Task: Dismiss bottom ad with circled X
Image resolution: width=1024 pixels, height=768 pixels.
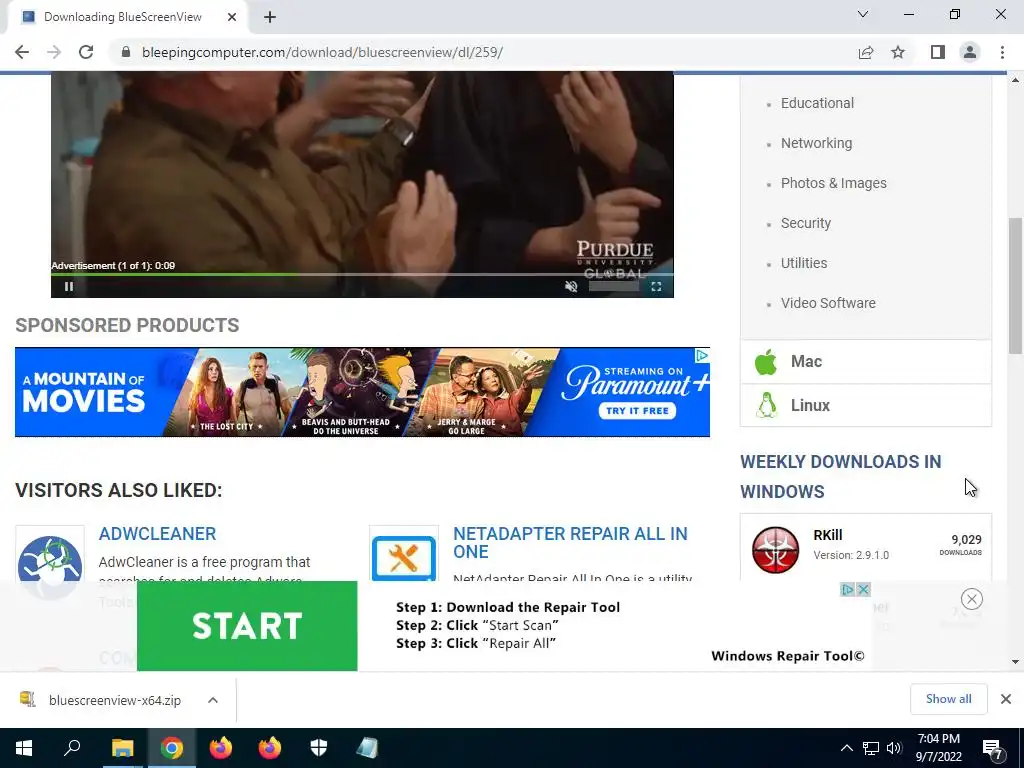Action: [x=972, y=599]
